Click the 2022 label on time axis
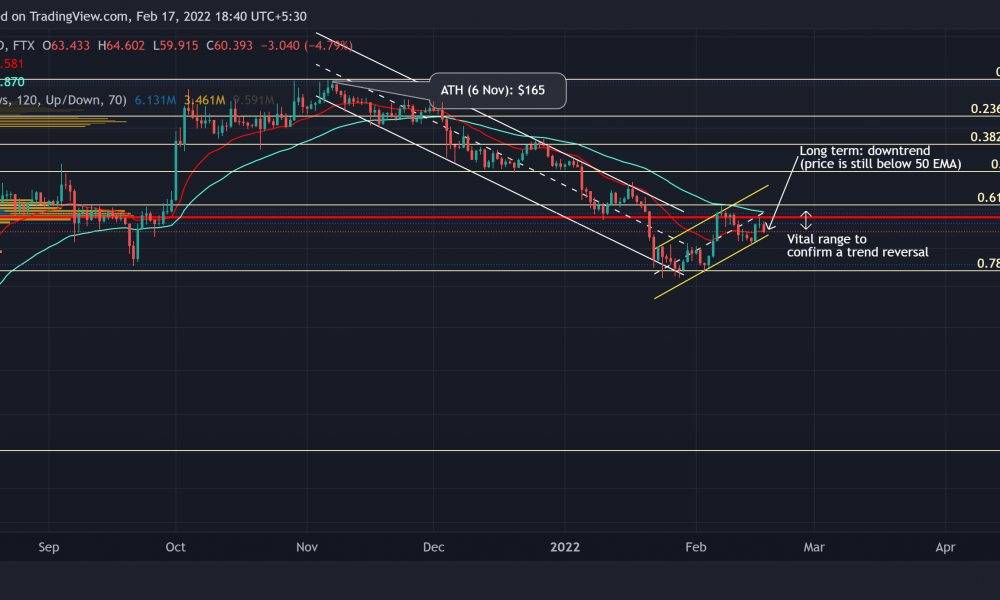 pyautogui.click(x=565, y=547)
